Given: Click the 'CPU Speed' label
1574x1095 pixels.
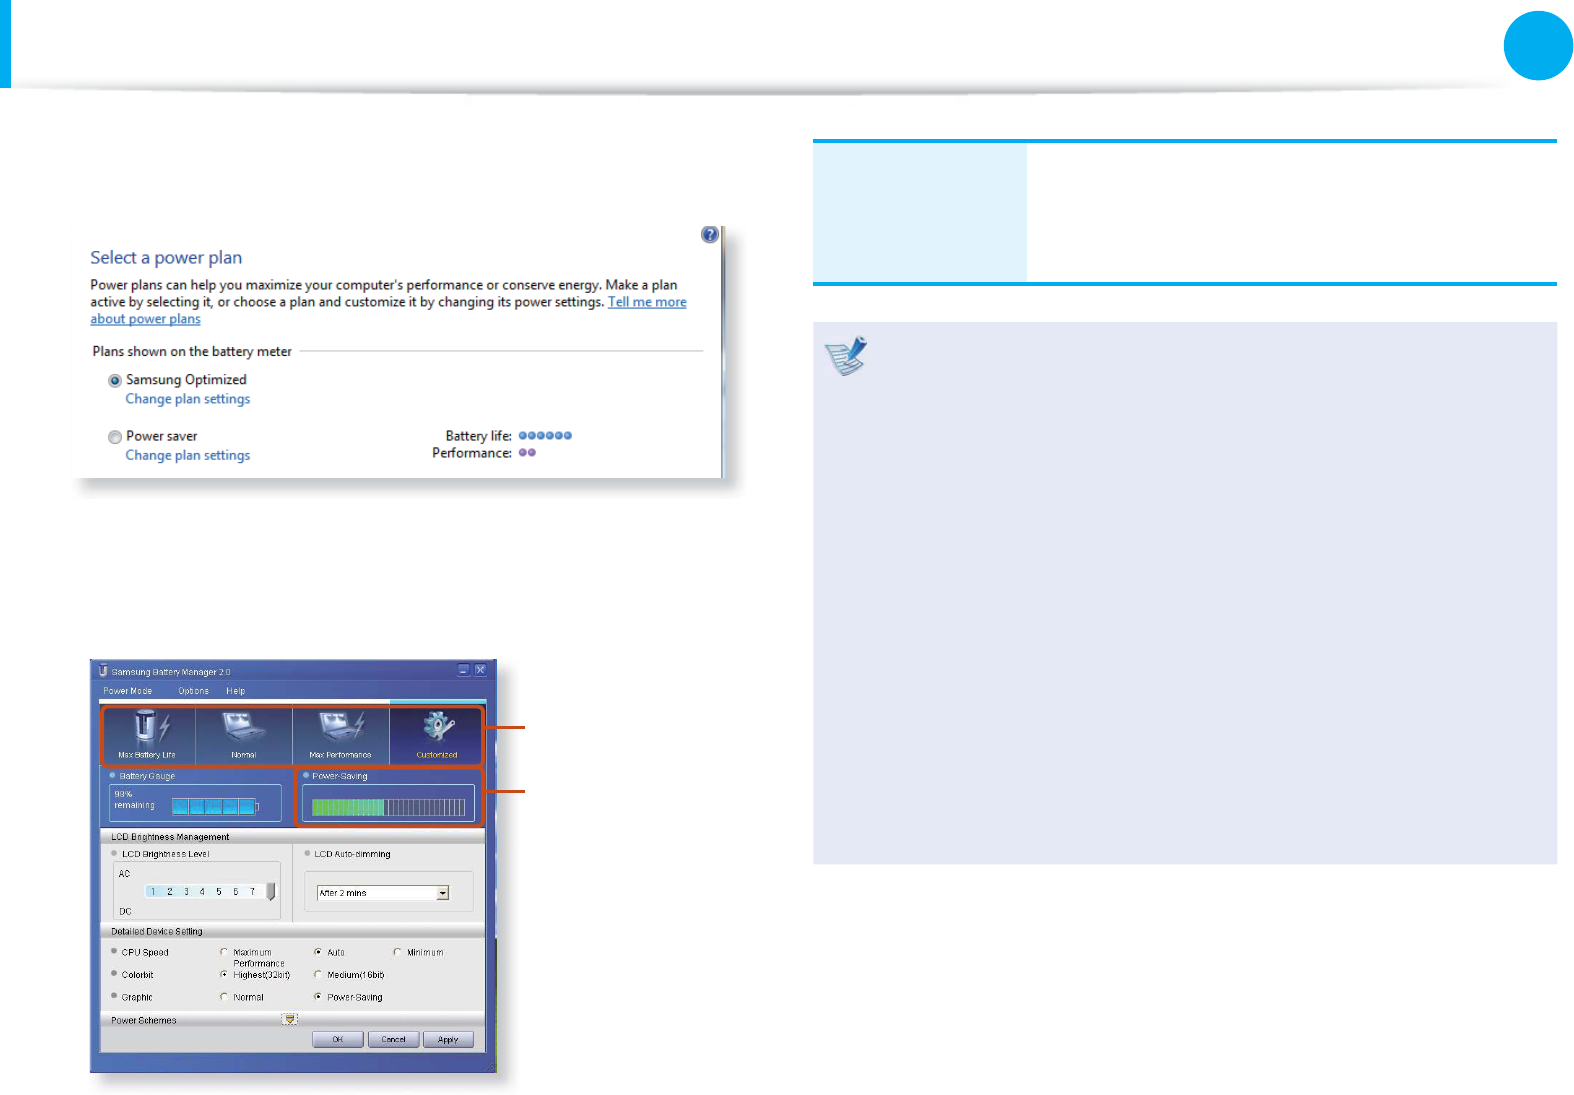Looking at the screenshot, I should (x=145, y=952).
